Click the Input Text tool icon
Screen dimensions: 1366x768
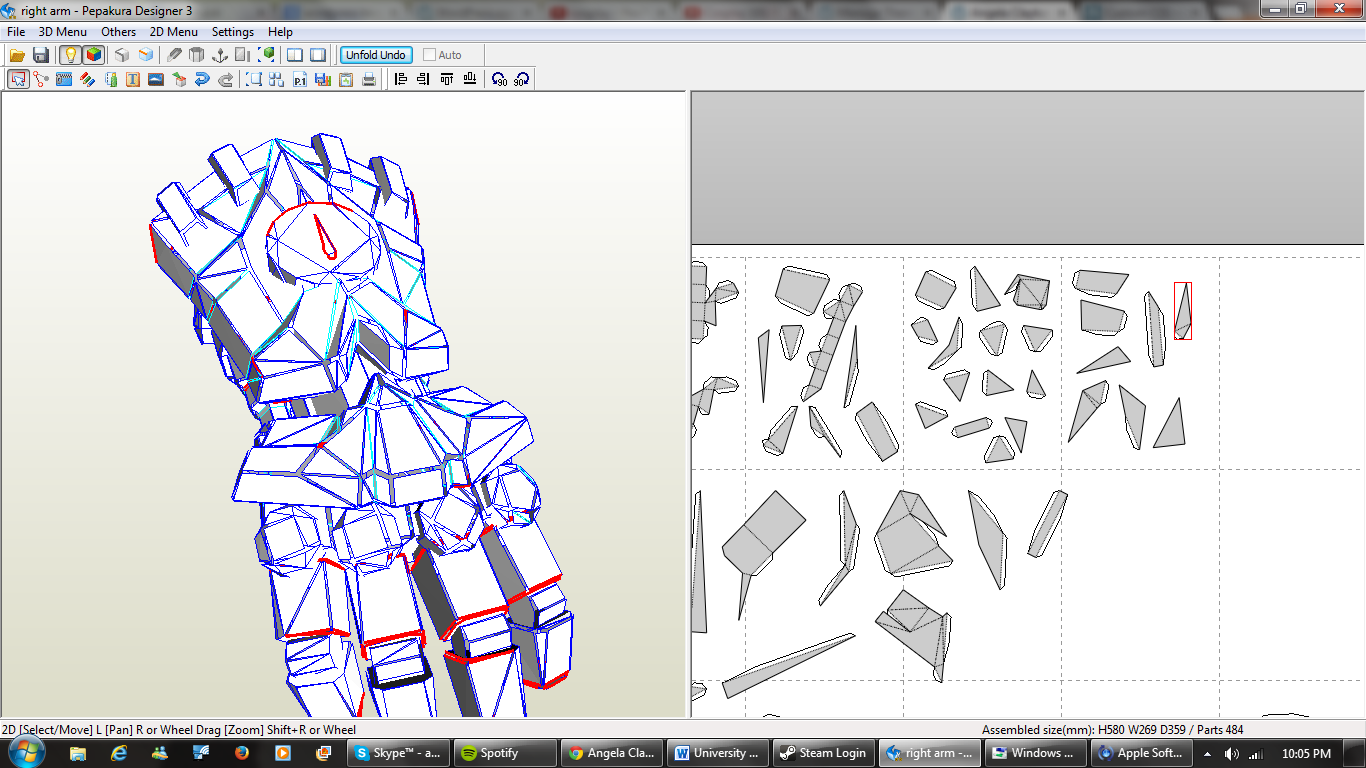133,80
